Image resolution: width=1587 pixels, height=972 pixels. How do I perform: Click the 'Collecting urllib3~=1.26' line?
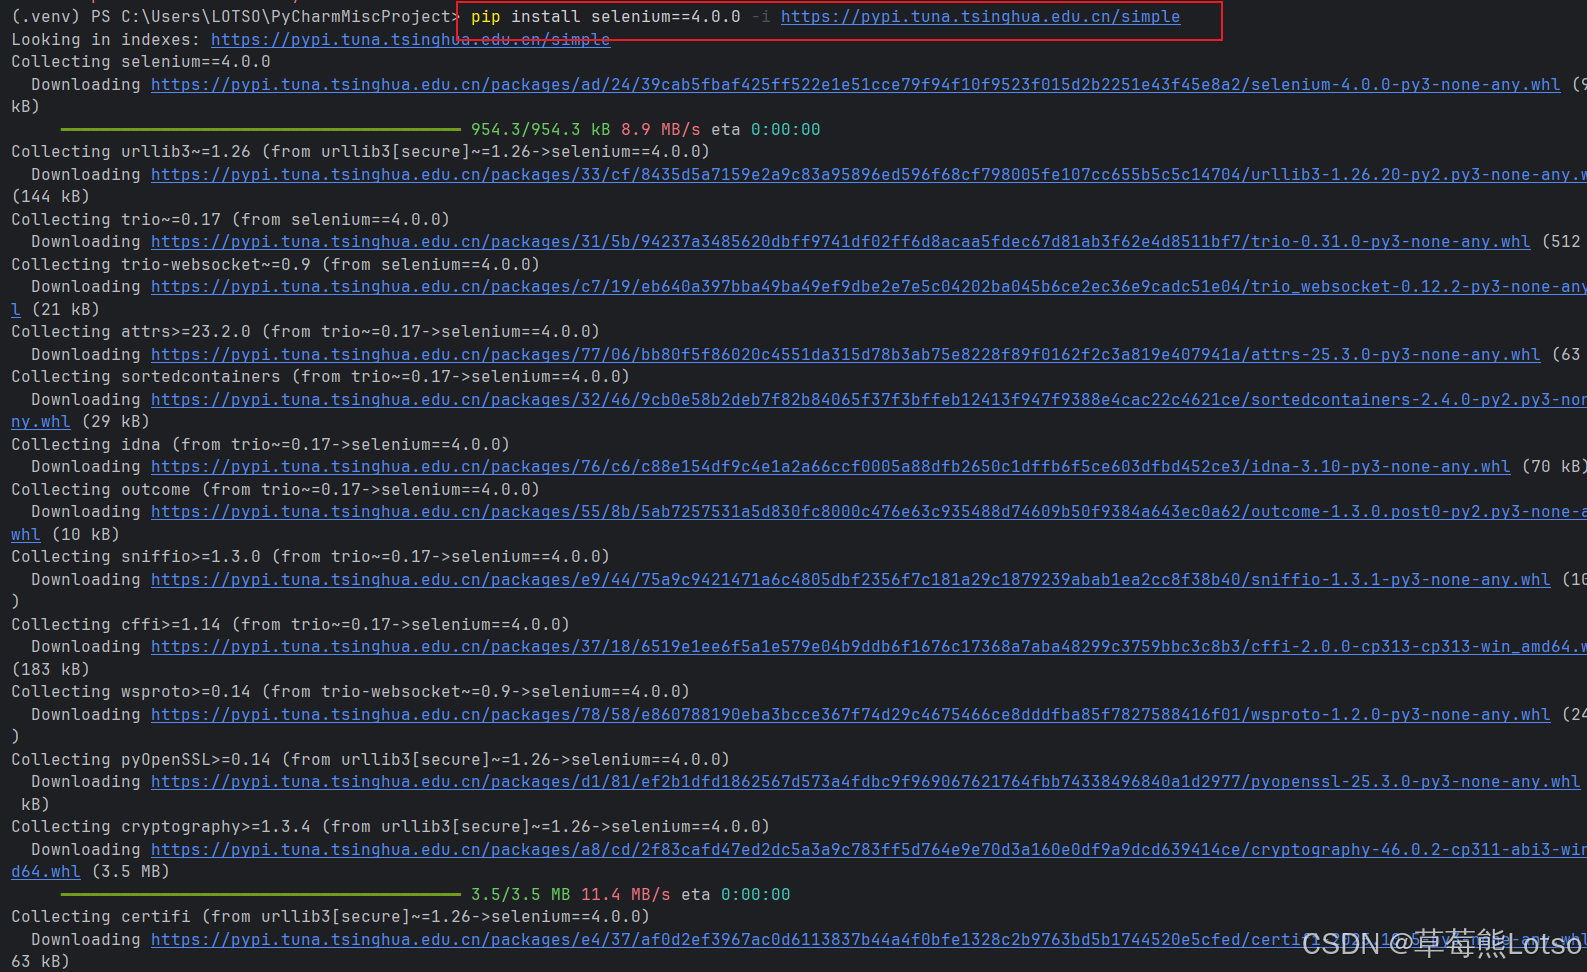(360, 152)
